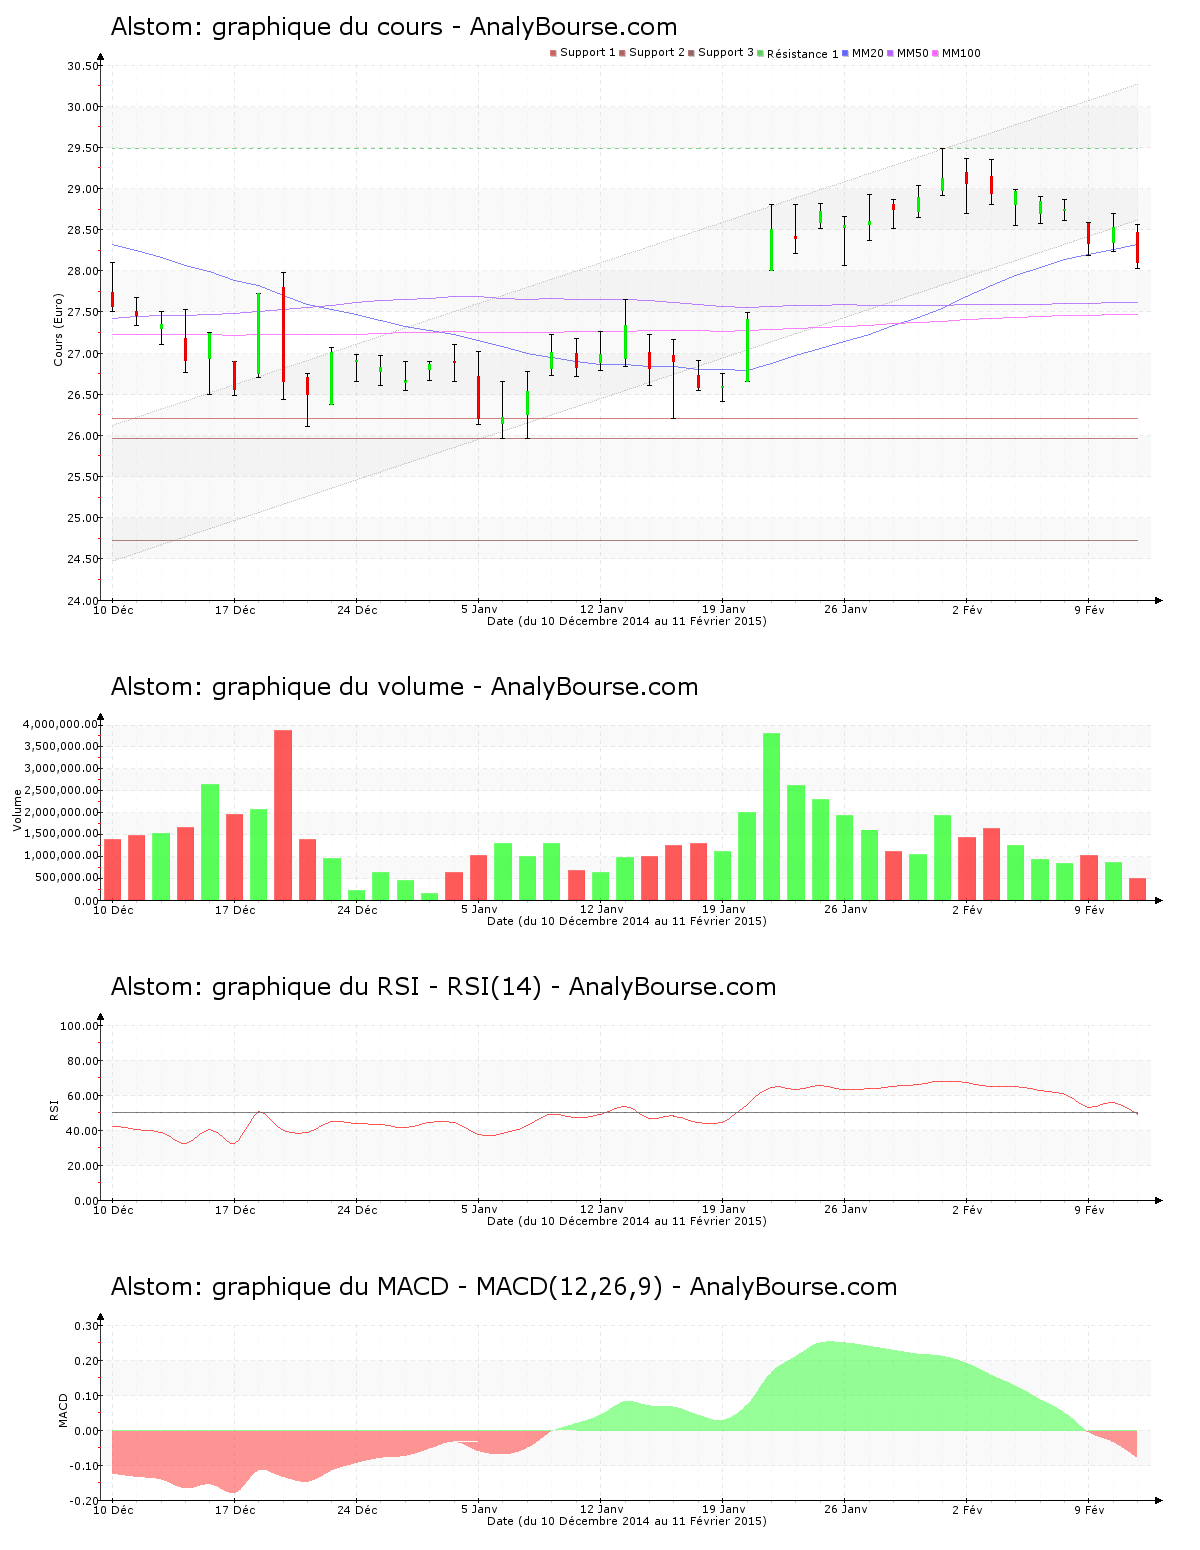Screen dimensions: 1200x1550
Task: Click 4,000,000.00 on the volume axis
Action: click(x=61, y=724)
